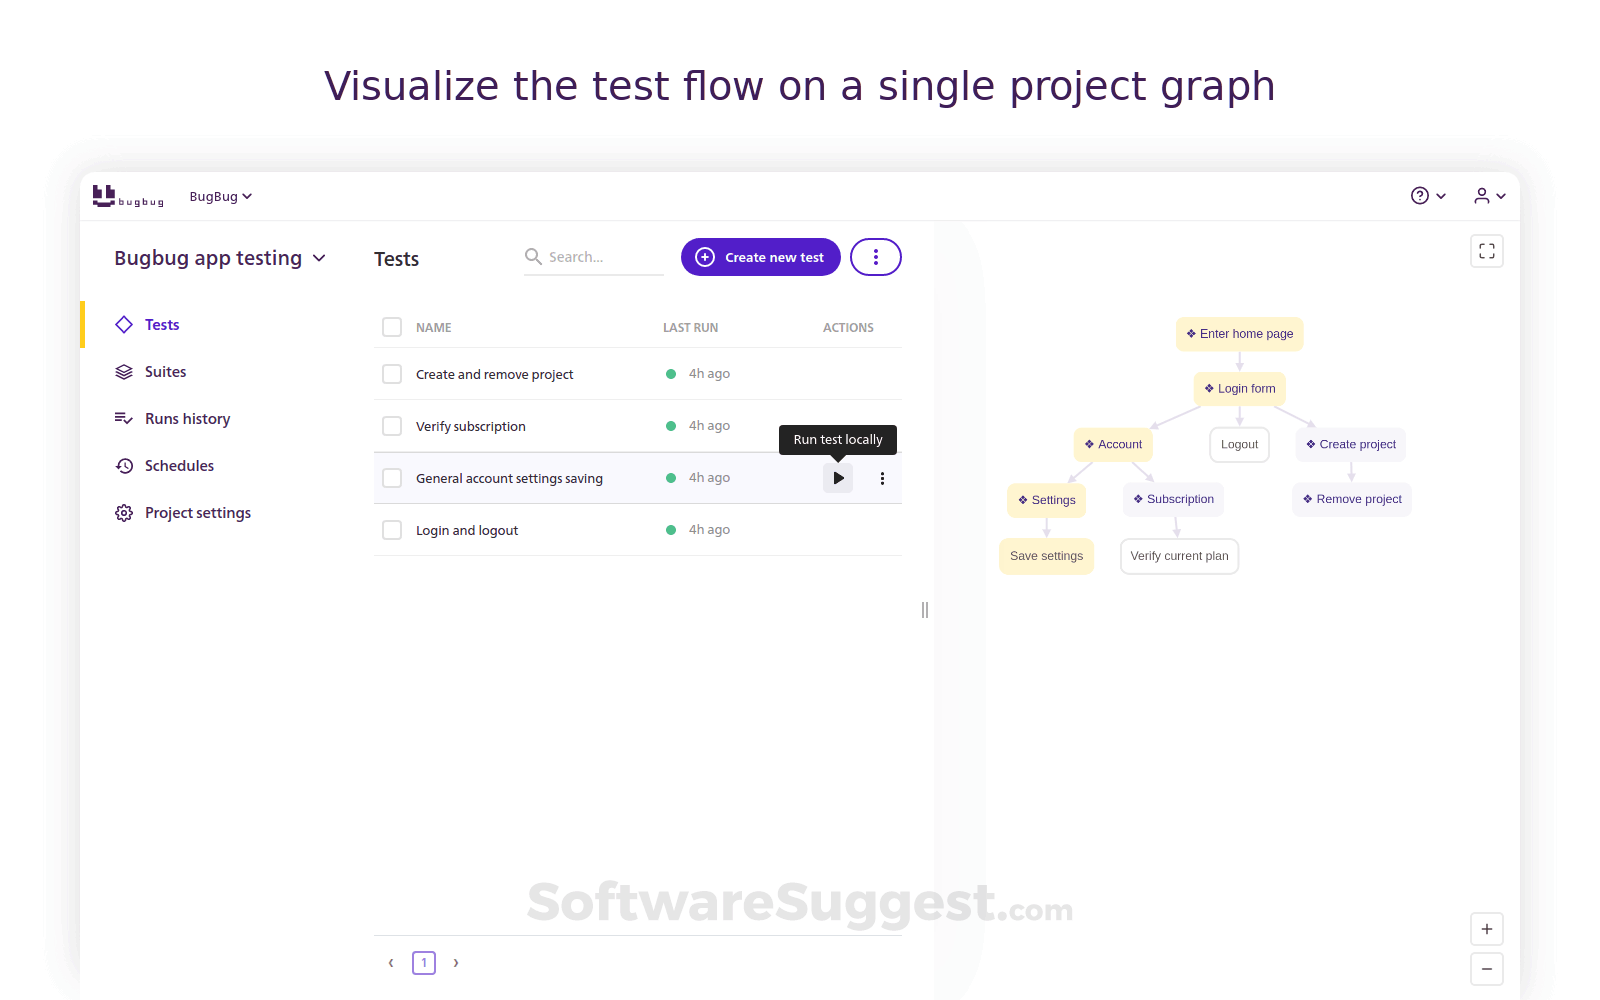This screenshot has width=1600, height=1000.
Task: Open the BugBug workspace dropdown
Action: point(220,196)
